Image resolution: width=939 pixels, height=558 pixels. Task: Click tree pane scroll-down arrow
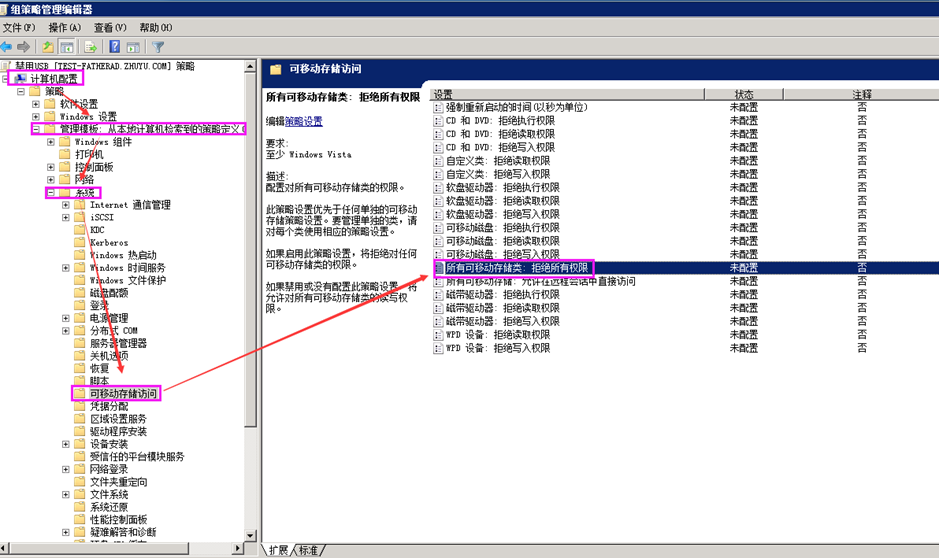(x=250, y=535)
